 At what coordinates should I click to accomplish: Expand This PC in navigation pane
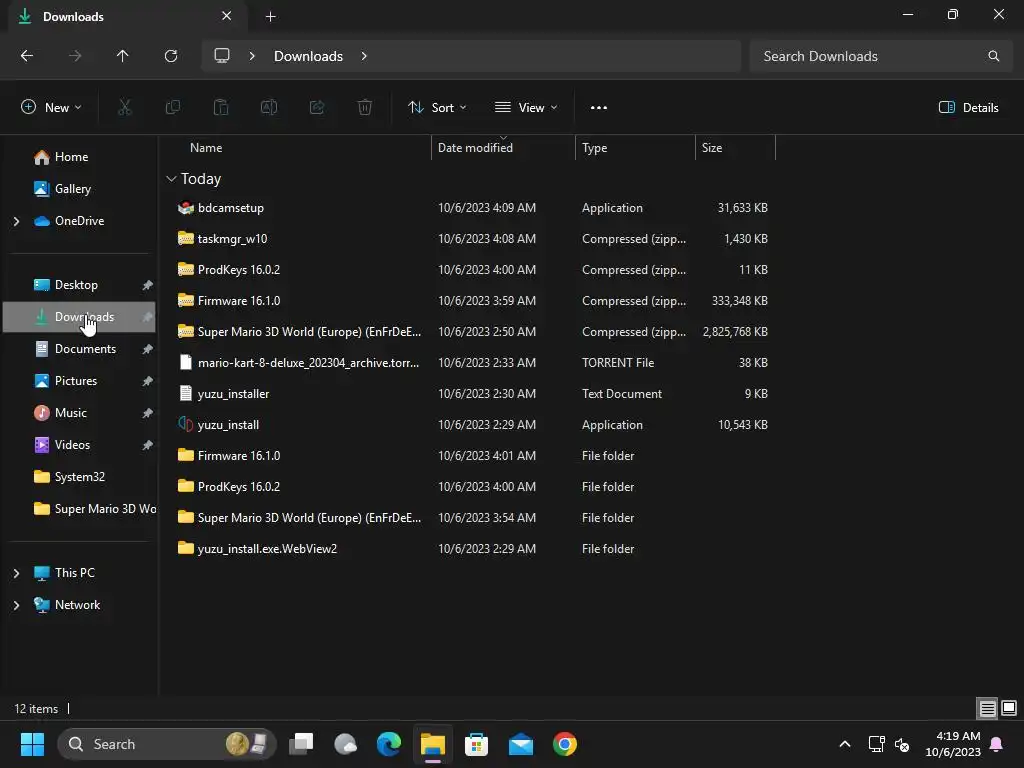16,573
